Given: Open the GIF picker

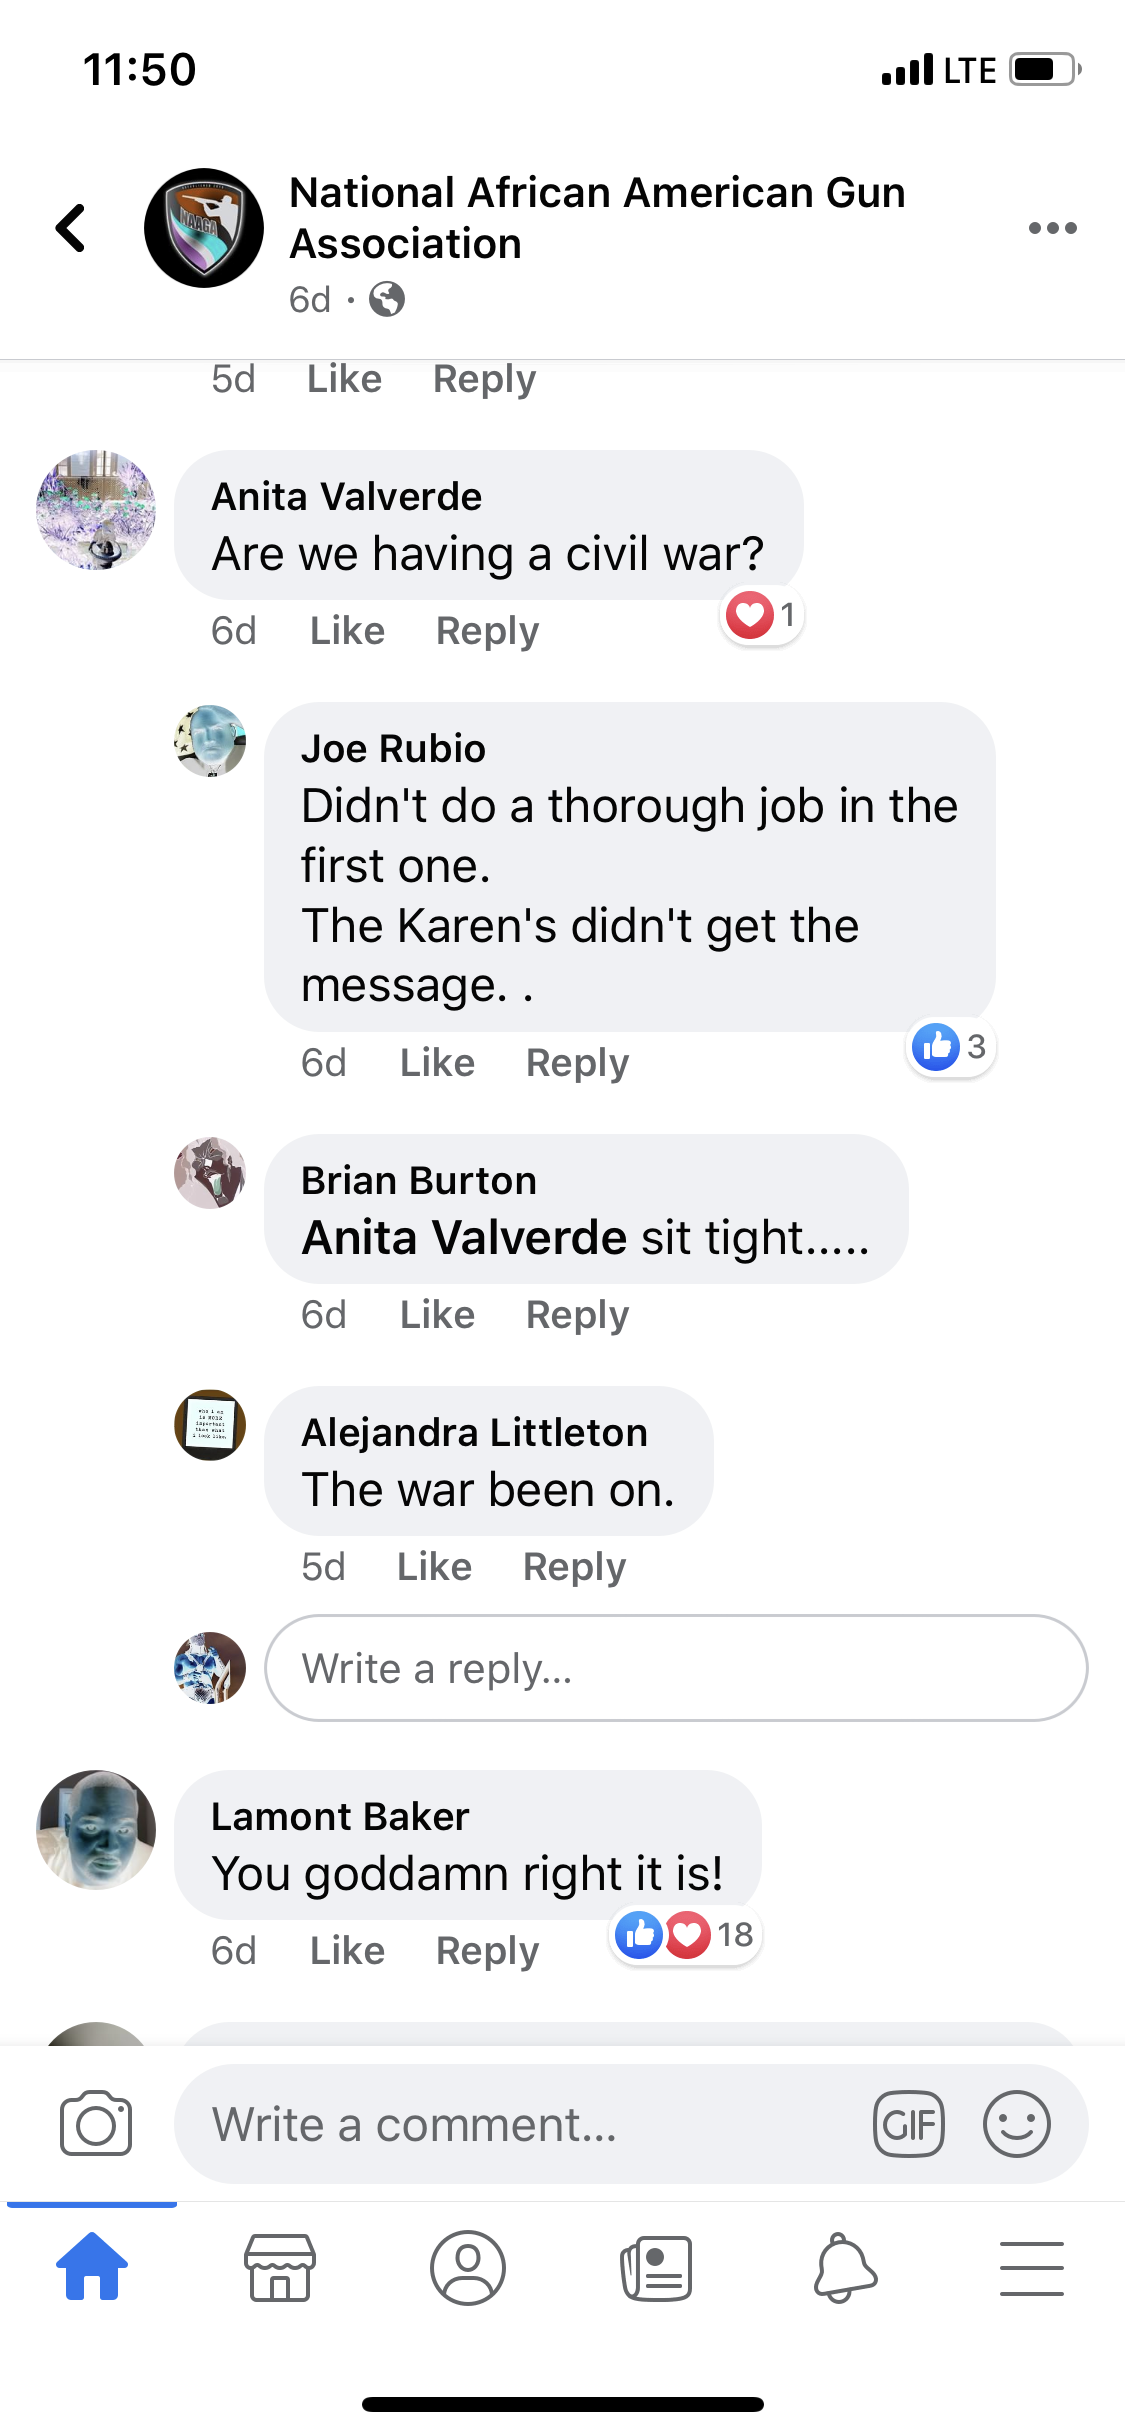Looking at the screenshot, I should 908,2124.
